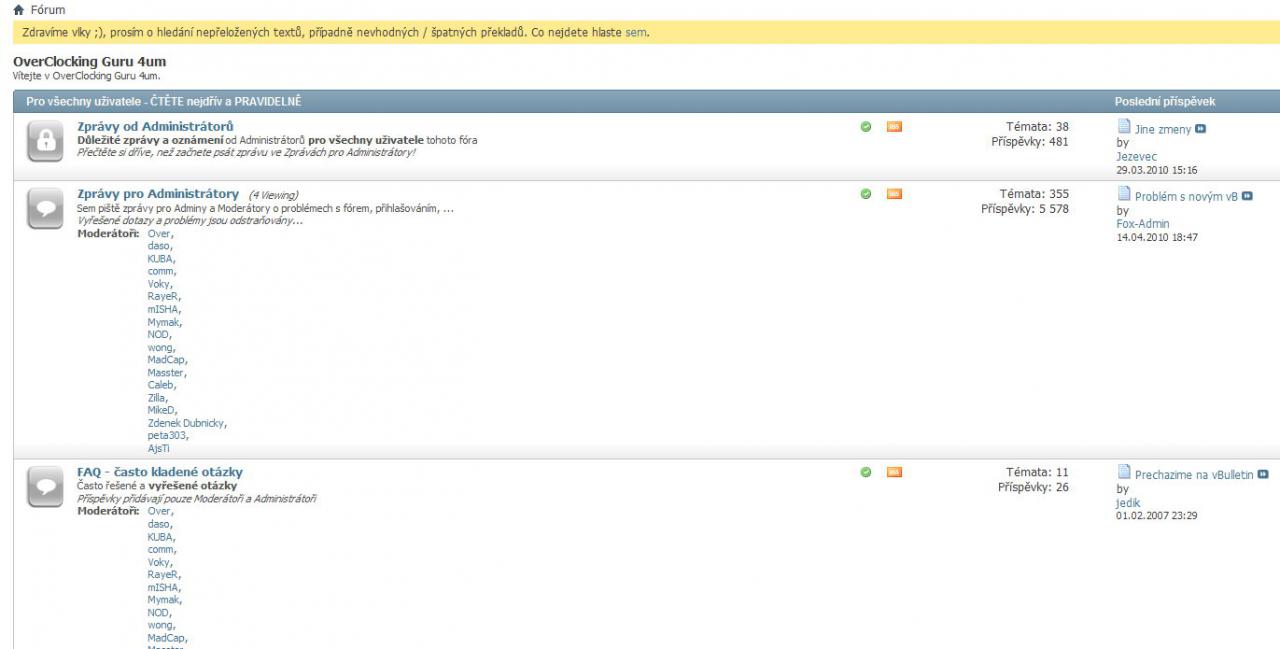This screenshot has width=1280, height=649.
Task: Click the 'sem' link in yellow notice
Action: click(636, 32)
